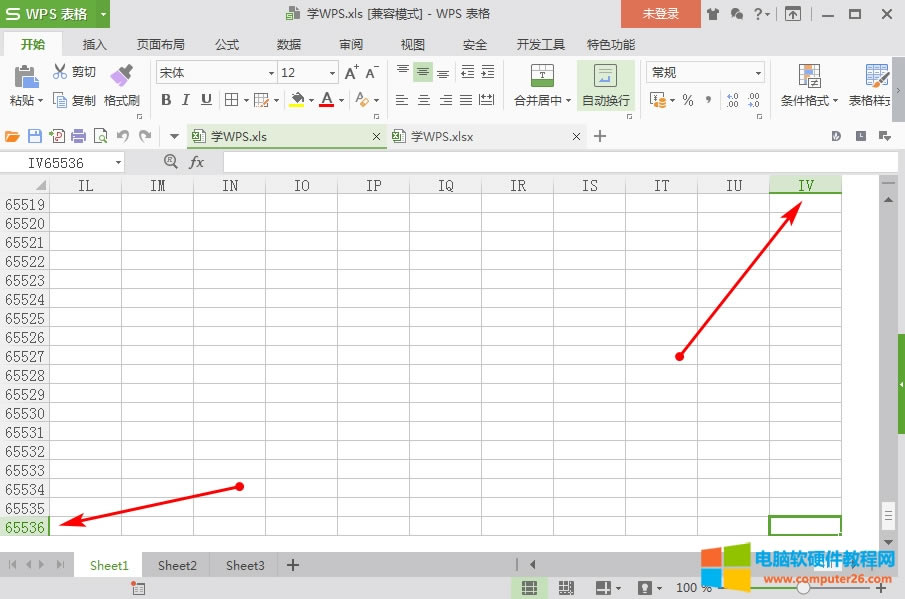This screenshot has width=905, height=599.
Task: Click inside the name box showing IV65536
Action: coord(55,161)
